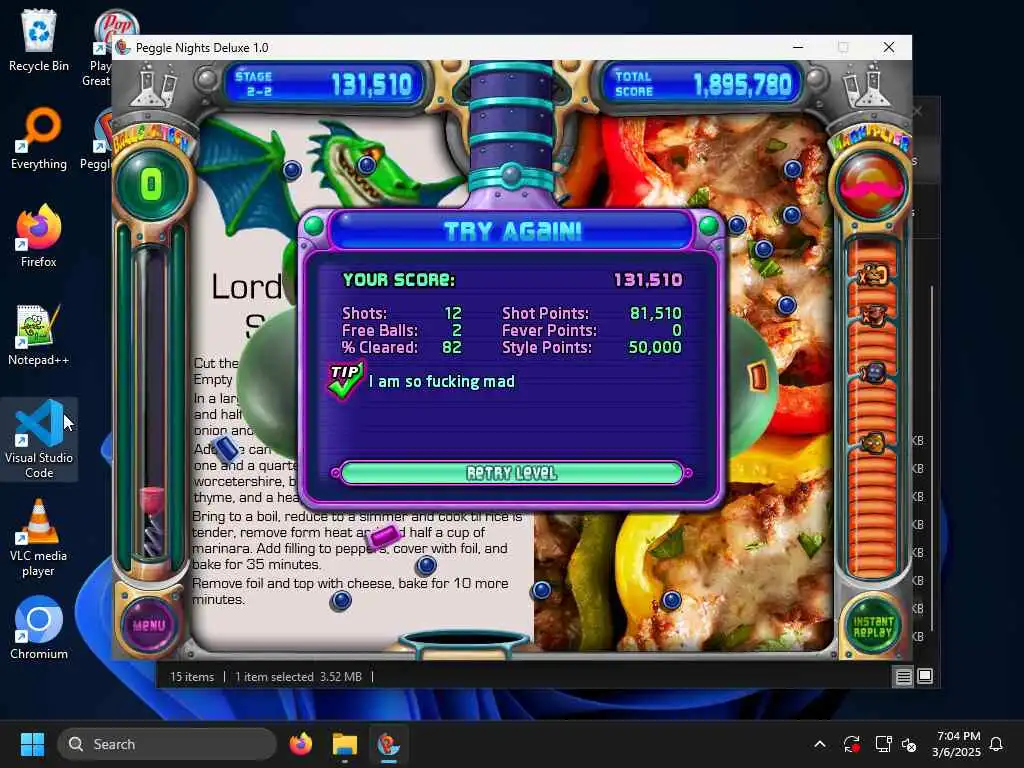Open the VLC media player desktop icon

click(x=39, y=537)
